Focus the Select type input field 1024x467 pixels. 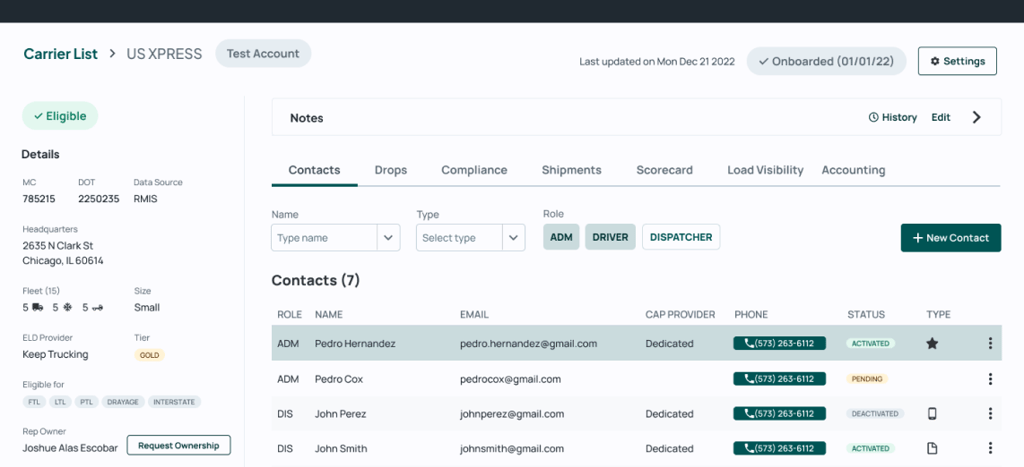(x=459, y=238)
